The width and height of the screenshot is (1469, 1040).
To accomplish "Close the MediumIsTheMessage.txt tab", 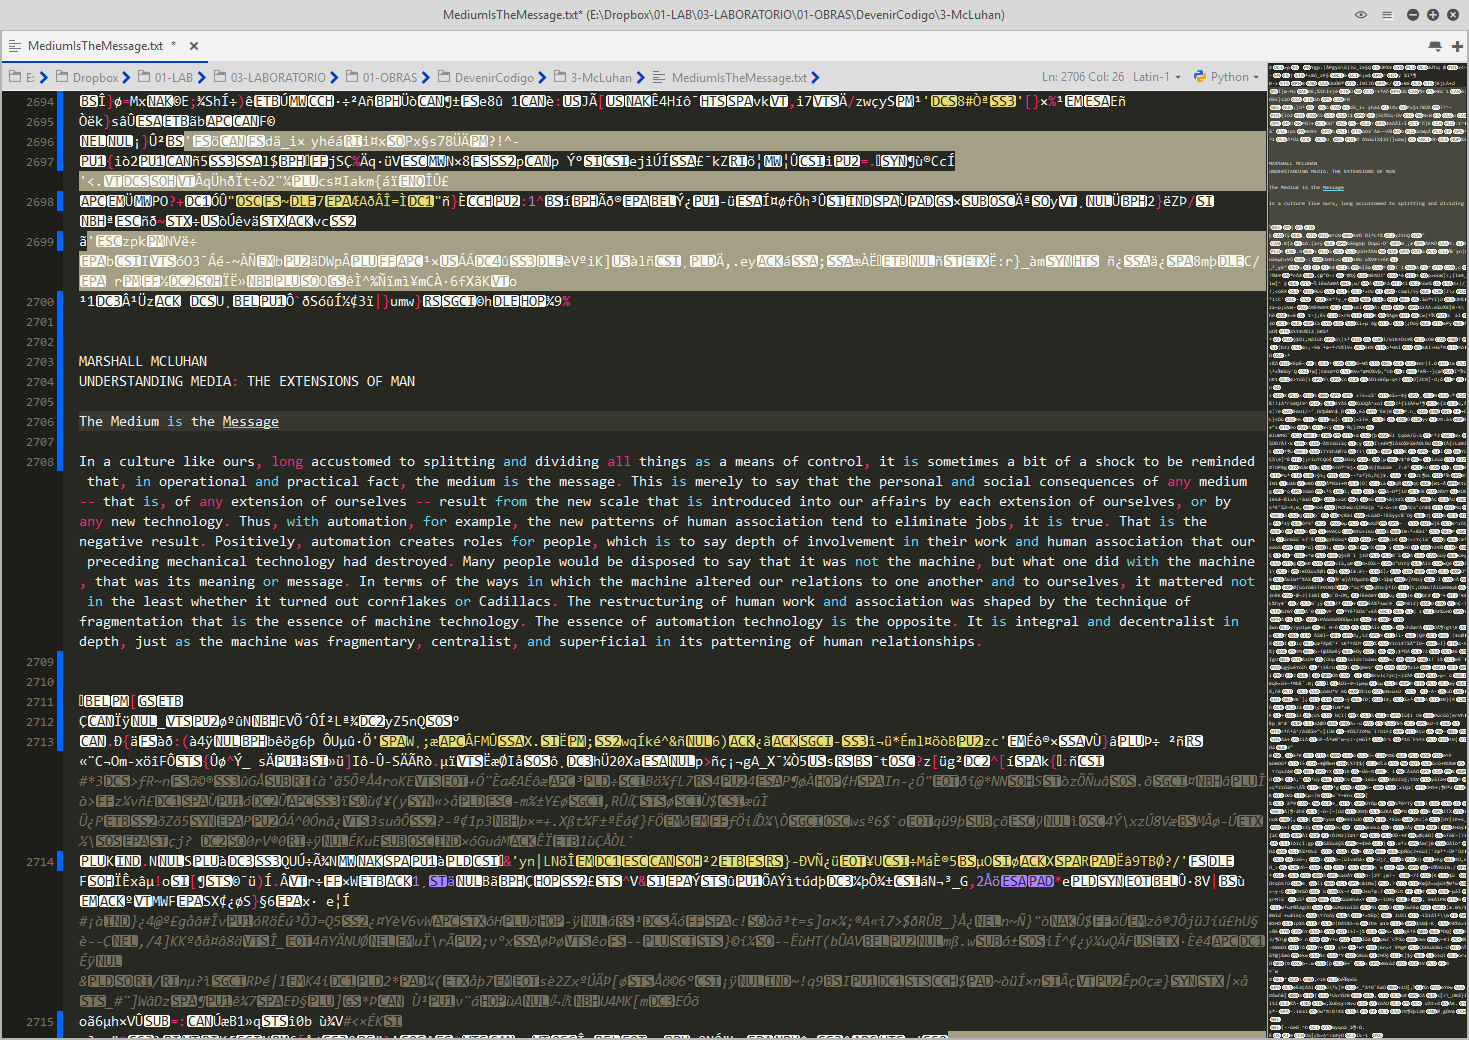I will coord(194,46).
